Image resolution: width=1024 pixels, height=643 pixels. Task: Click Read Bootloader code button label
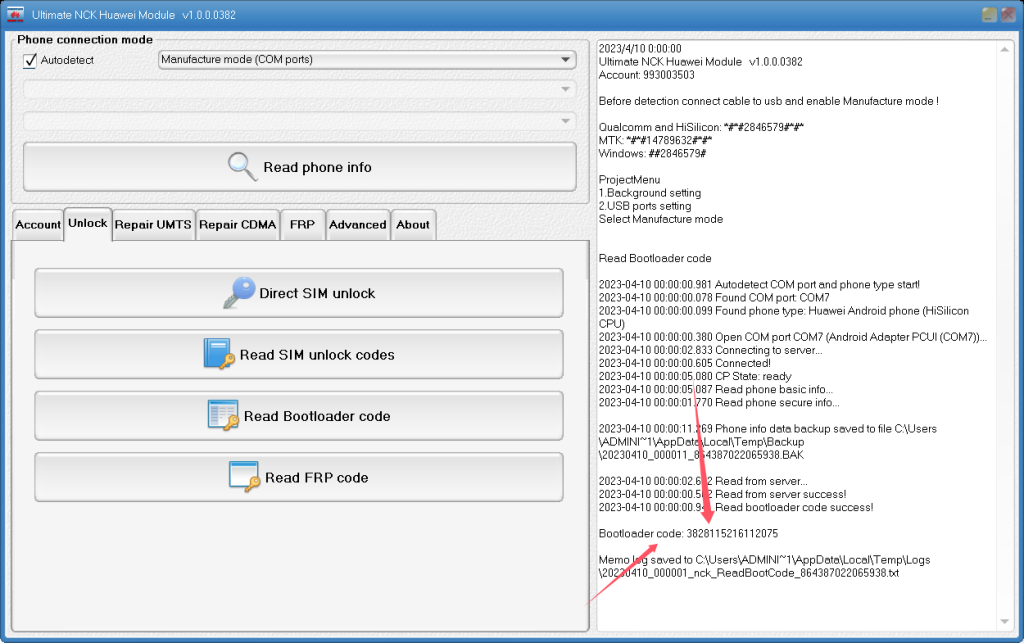[317, 416]
